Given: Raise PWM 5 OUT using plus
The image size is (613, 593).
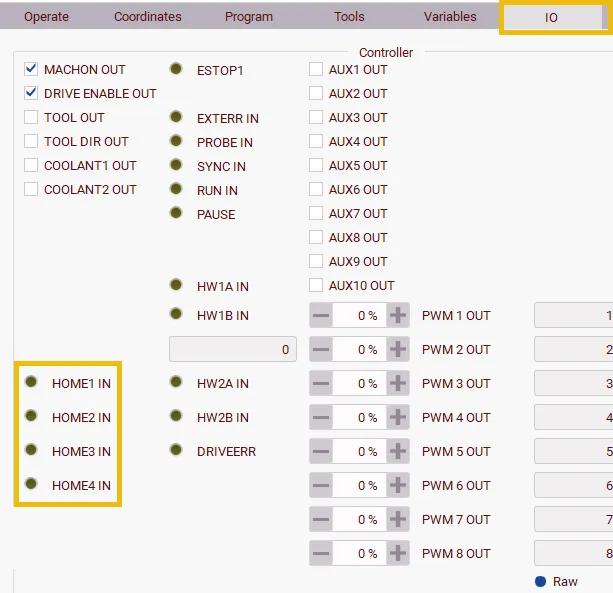Looking at the screenshot, I should tap(398, 451).
